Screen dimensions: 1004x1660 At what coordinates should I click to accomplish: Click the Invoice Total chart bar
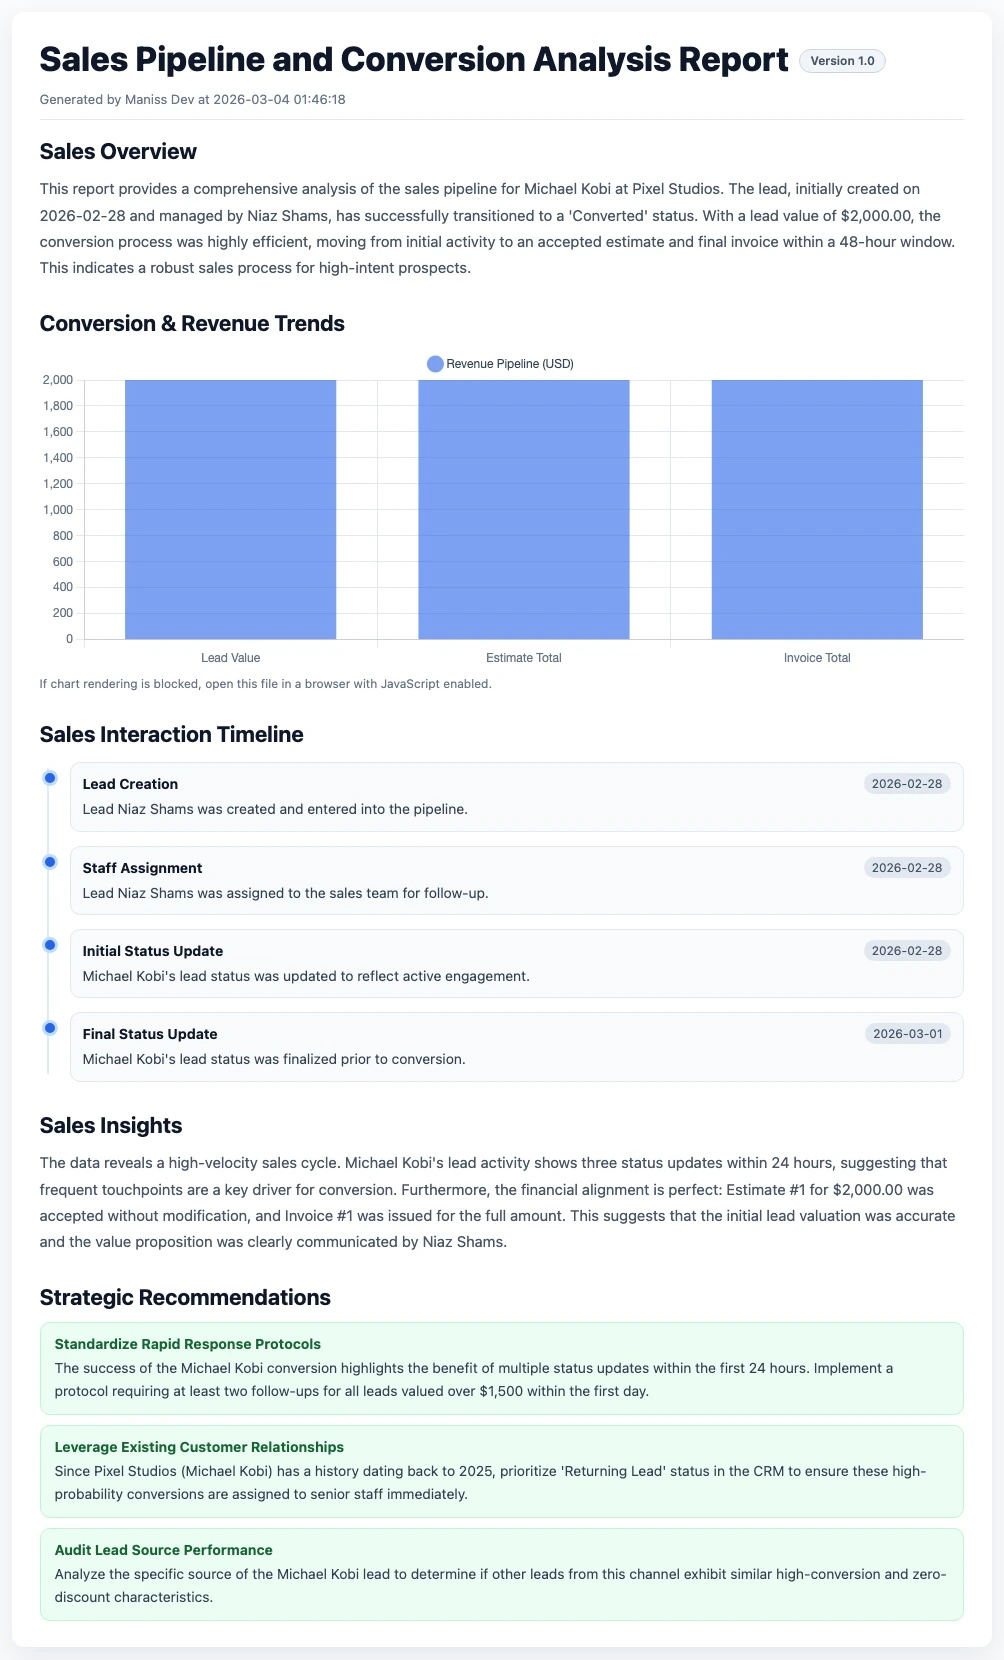point(817,509)
